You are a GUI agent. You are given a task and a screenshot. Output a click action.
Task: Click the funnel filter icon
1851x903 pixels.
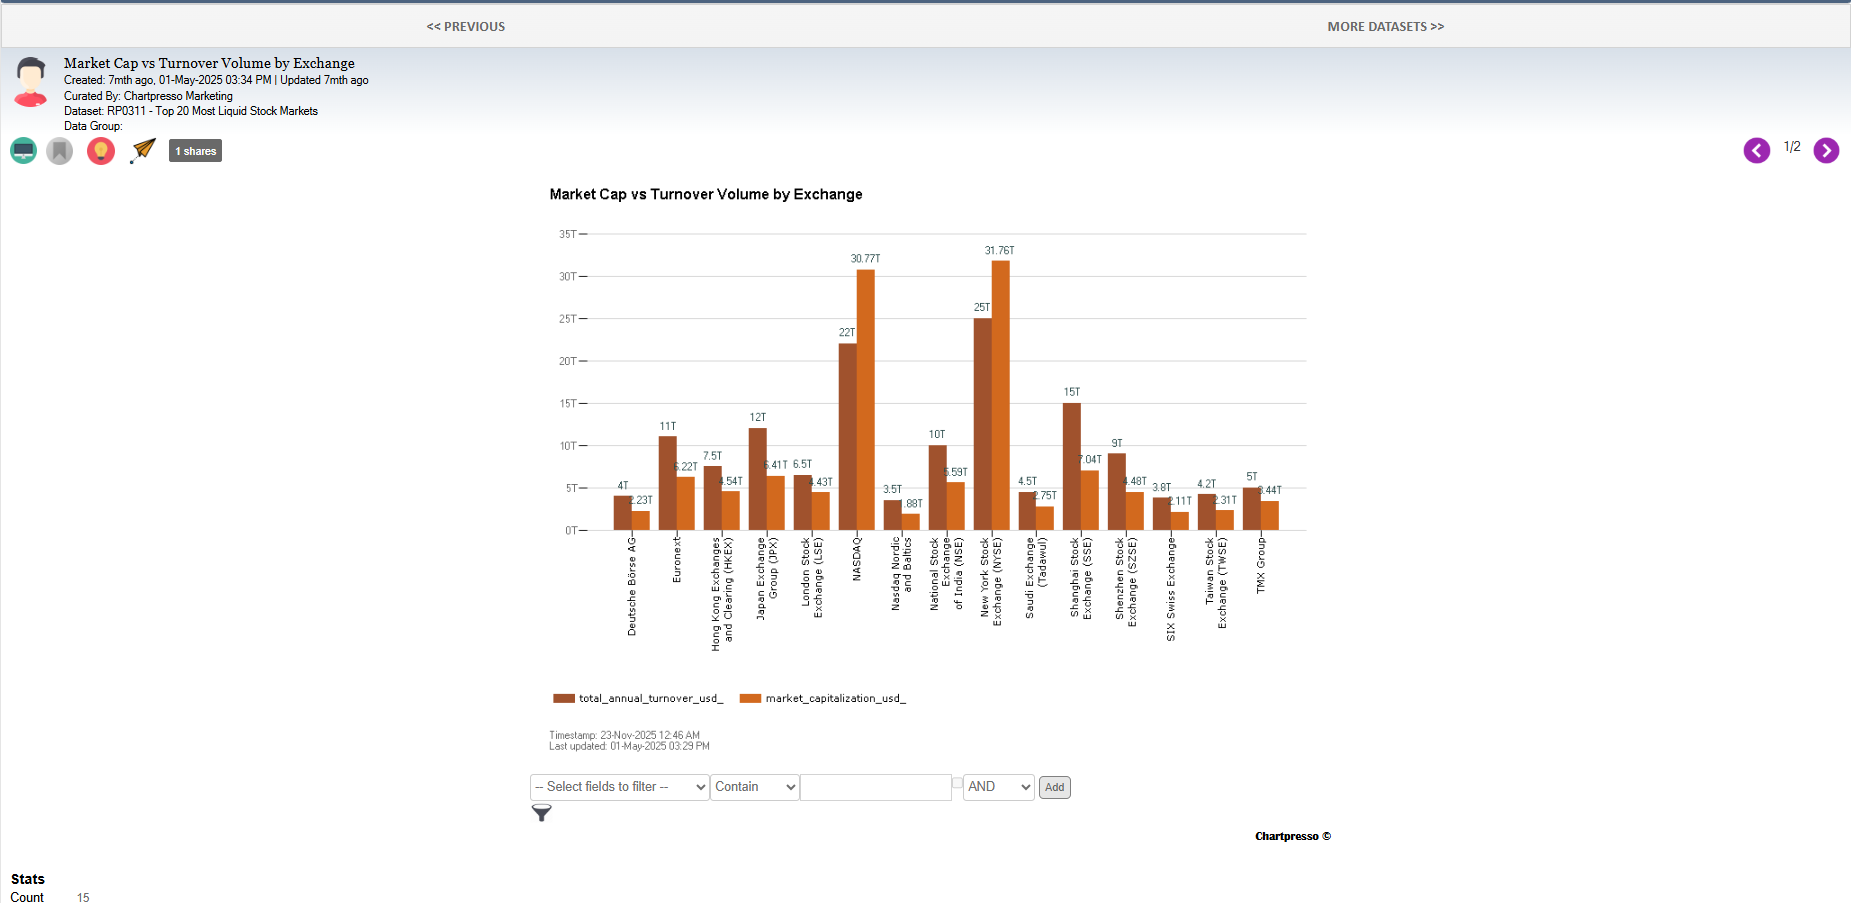tap(541, 813)
